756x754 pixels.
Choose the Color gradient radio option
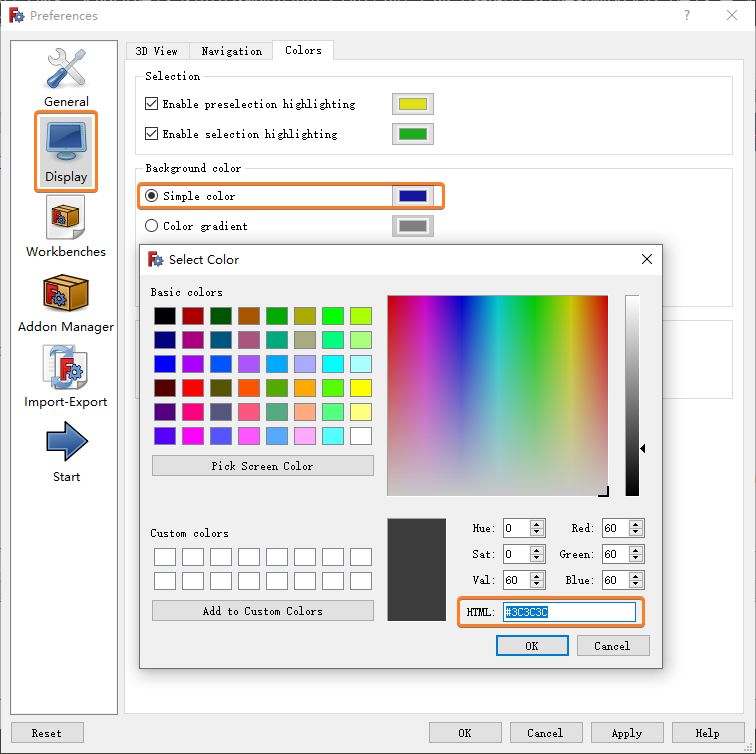(152, 226)
